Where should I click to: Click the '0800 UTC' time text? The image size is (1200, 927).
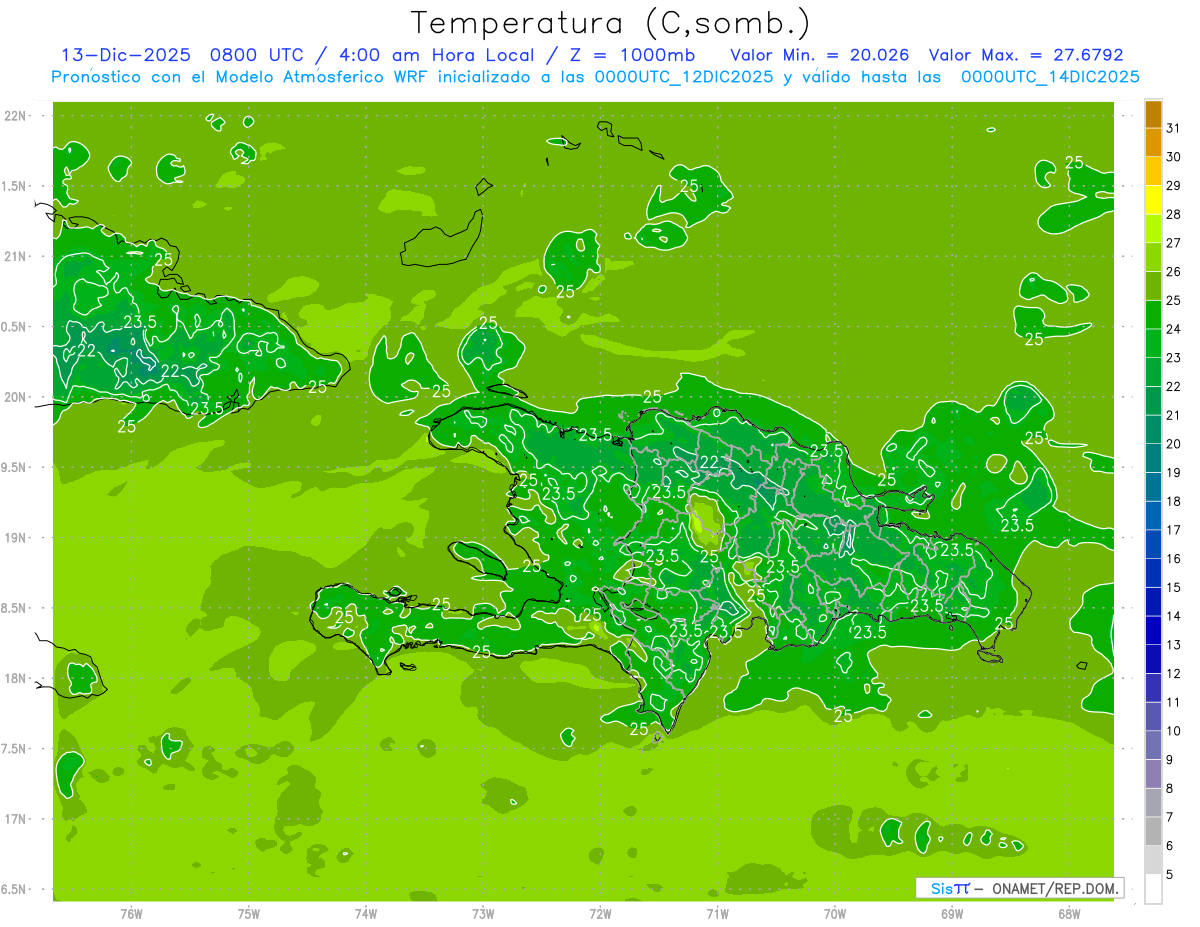[x=258, y=55]
